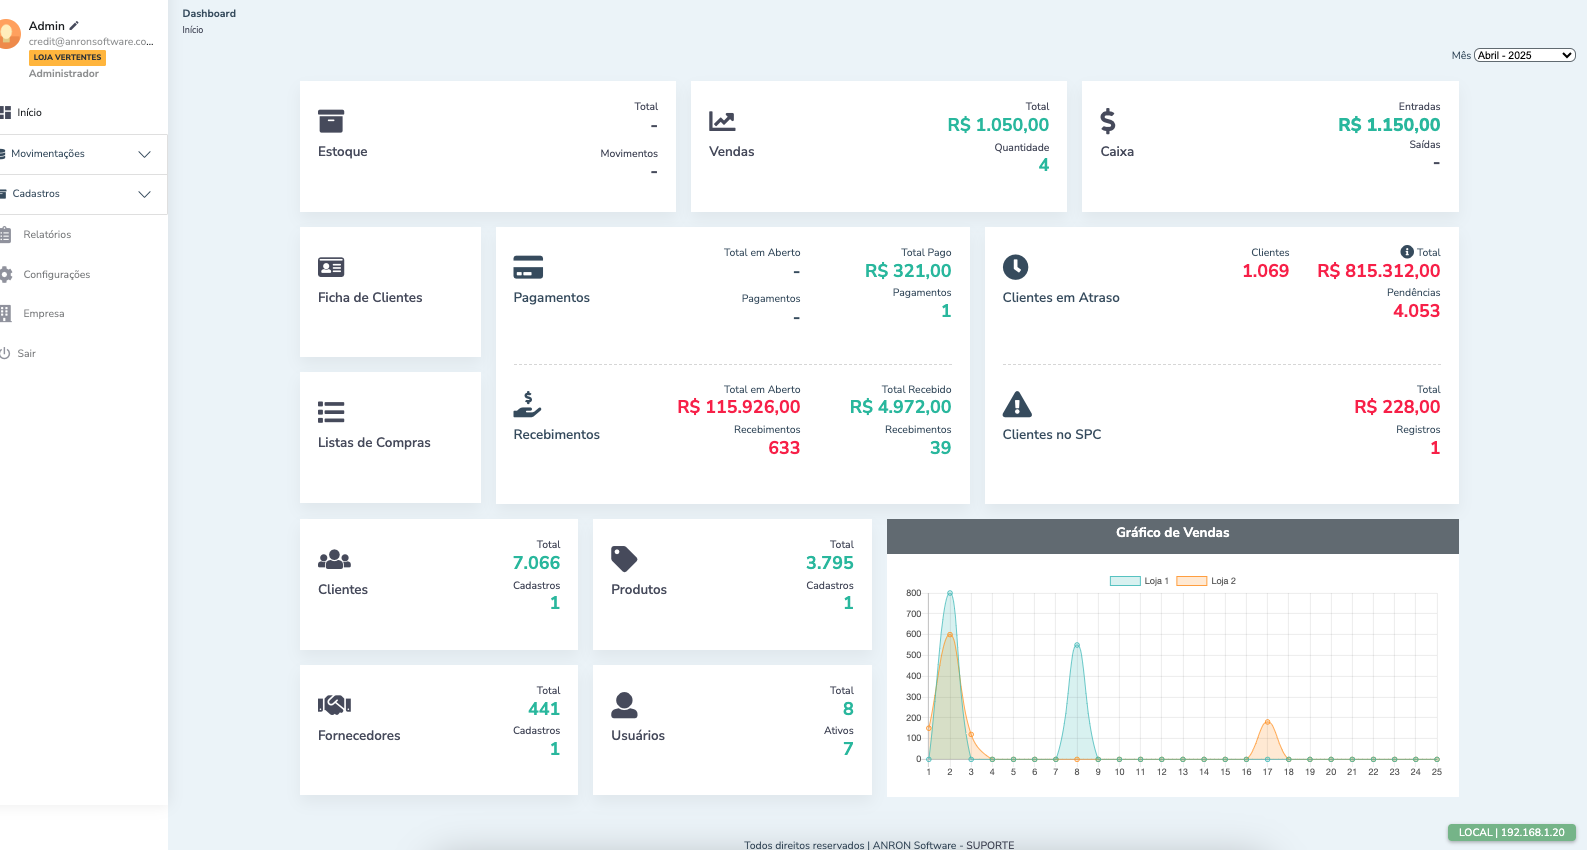Image resolution: width=1587 pixels, height=850 pixels.
Task: Expand the Cadastros sidebar menu
Action: tap(80, 194)
